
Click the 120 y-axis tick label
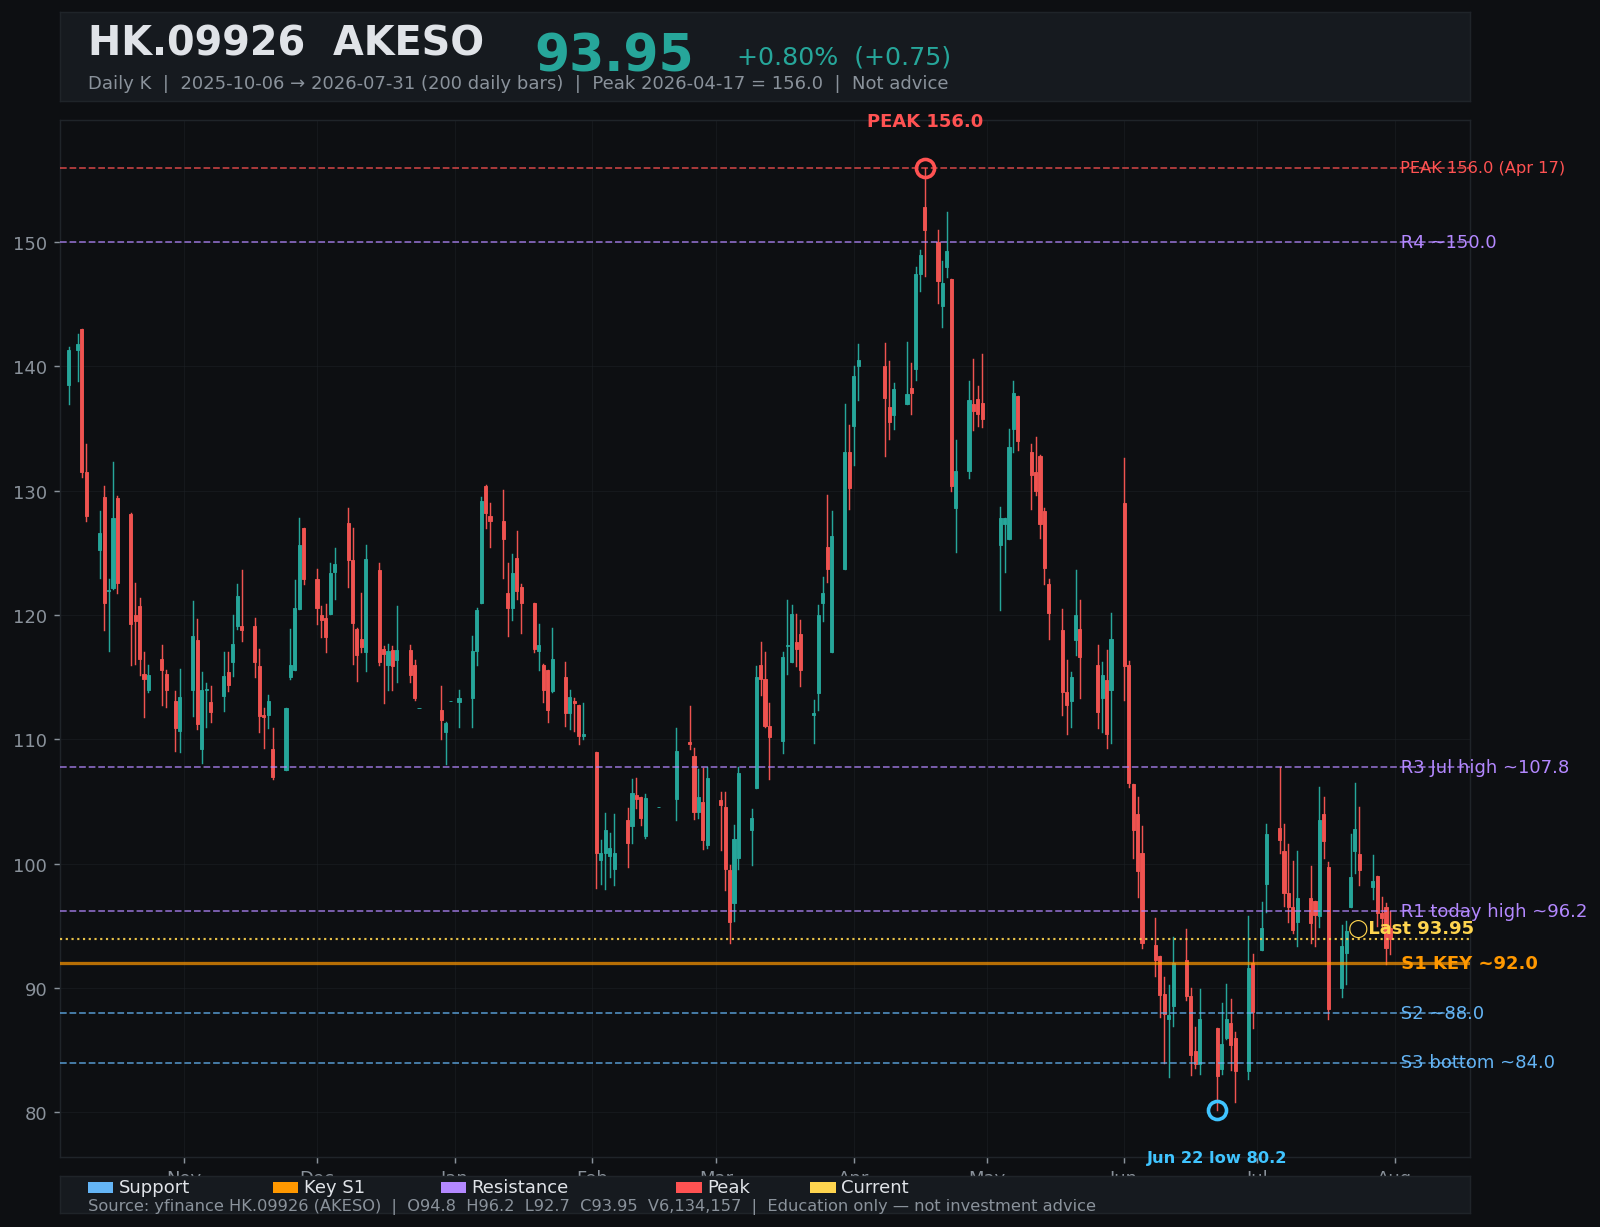(x=32, y=616)
